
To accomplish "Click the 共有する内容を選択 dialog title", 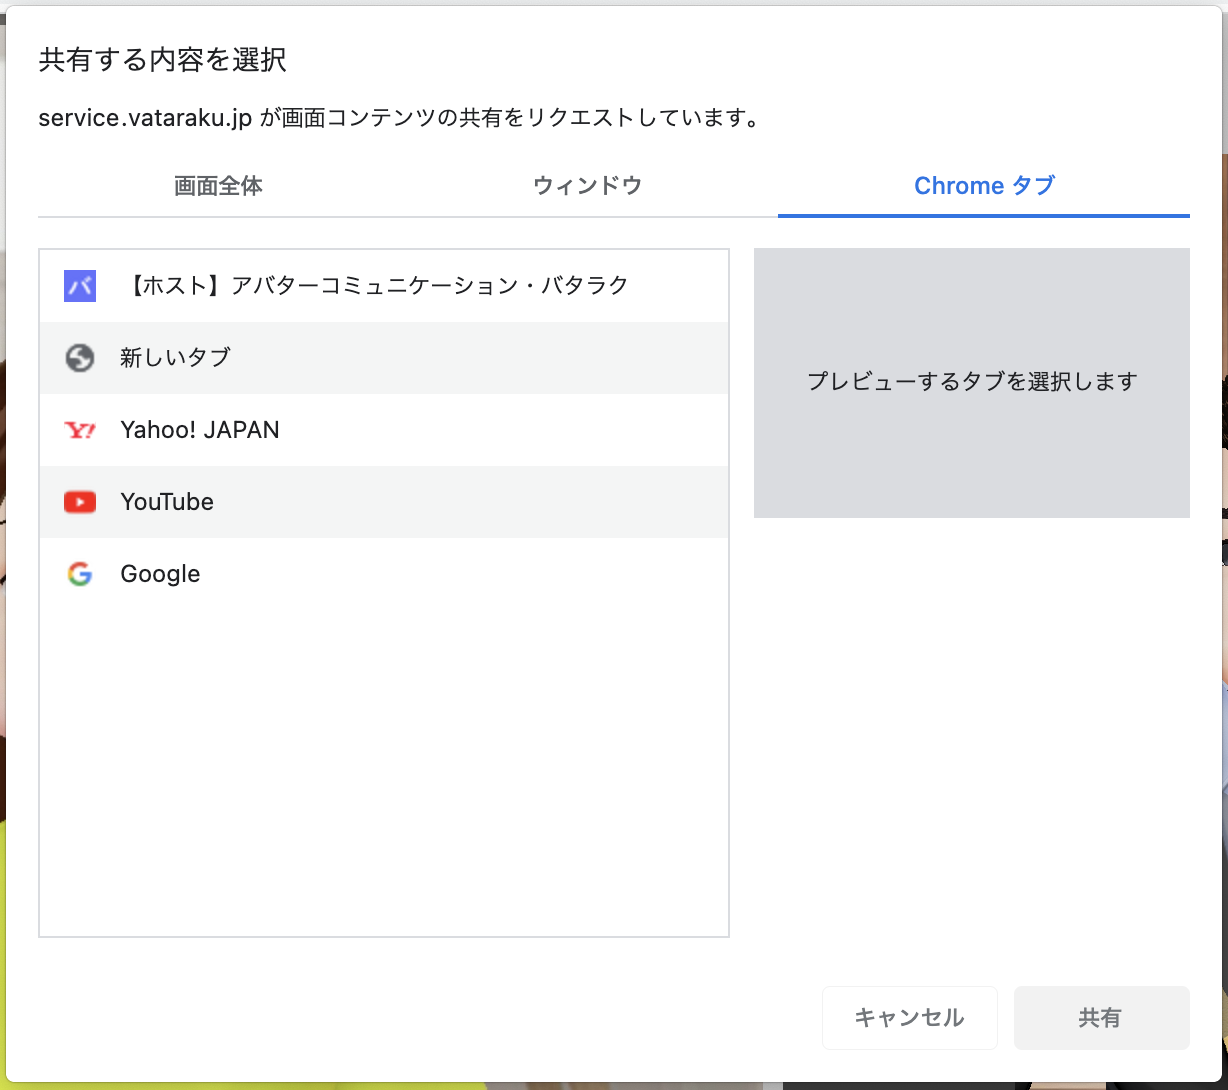I will (162, 60).
